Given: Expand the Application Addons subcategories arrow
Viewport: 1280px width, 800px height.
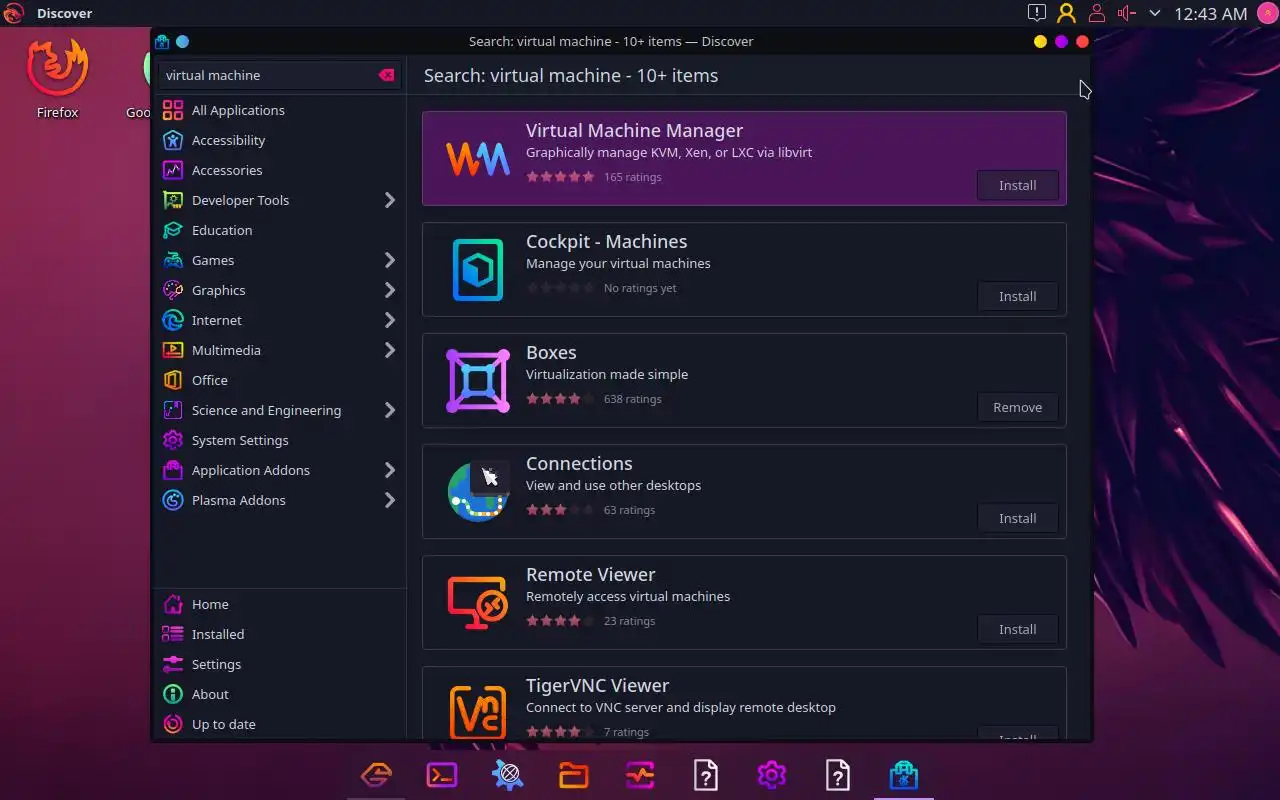Looking at the screenshot, I should tap(390, 470).
